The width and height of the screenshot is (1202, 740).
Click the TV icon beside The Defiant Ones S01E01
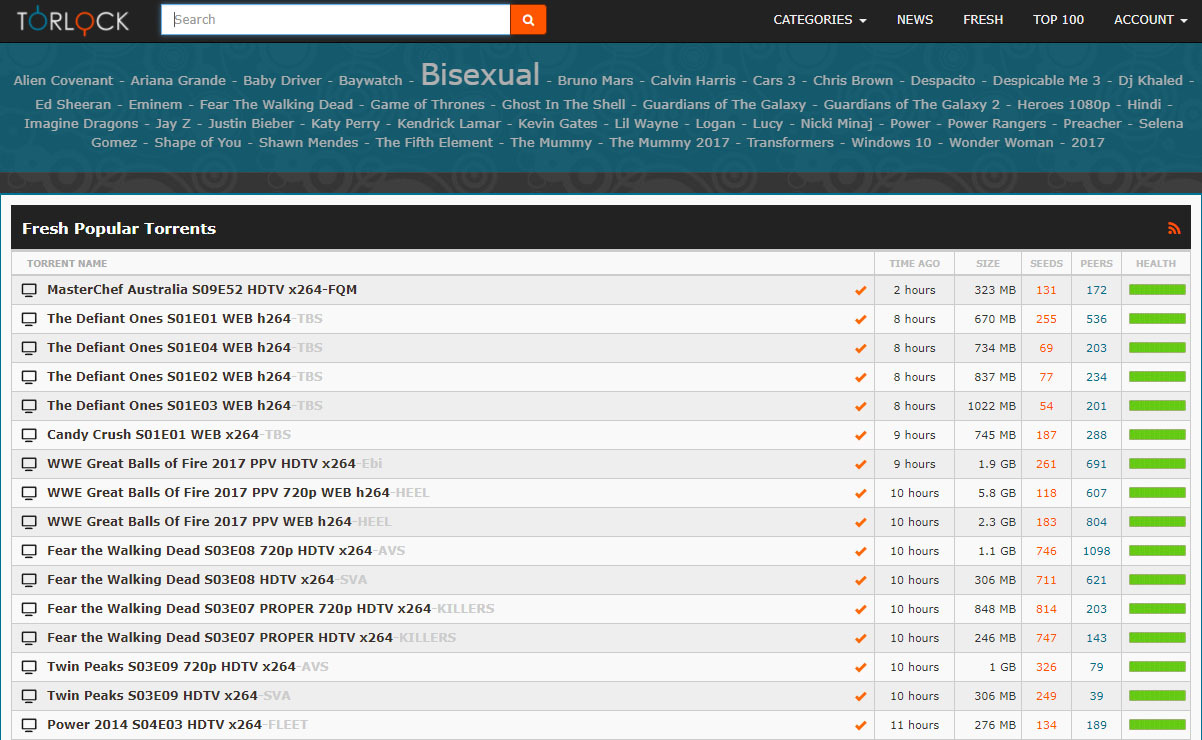click(x=29, y=319)
